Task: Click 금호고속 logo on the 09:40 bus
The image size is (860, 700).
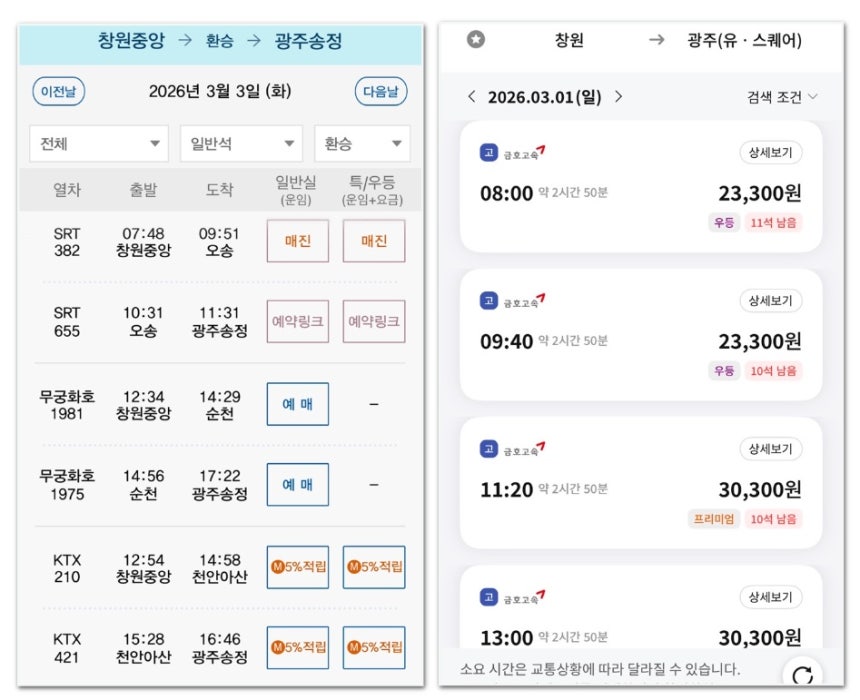Action: click(x=512, y=301)
